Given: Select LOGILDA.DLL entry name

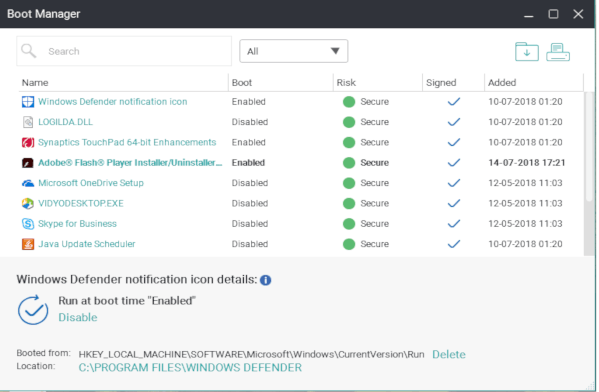Looking at the screenshot, I should (65, 122).
